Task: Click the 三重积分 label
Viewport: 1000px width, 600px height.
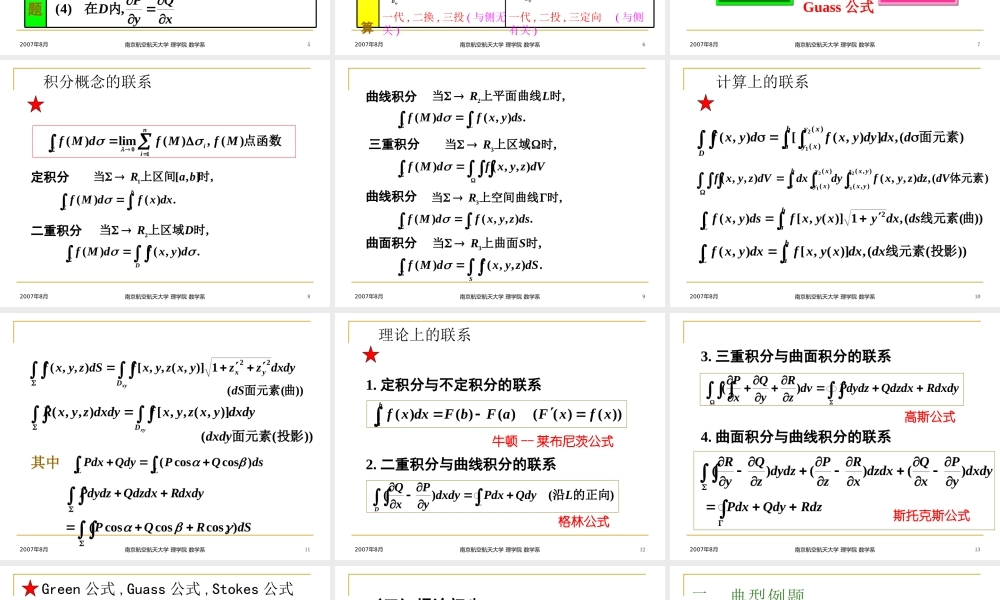Action: [393, 144]
